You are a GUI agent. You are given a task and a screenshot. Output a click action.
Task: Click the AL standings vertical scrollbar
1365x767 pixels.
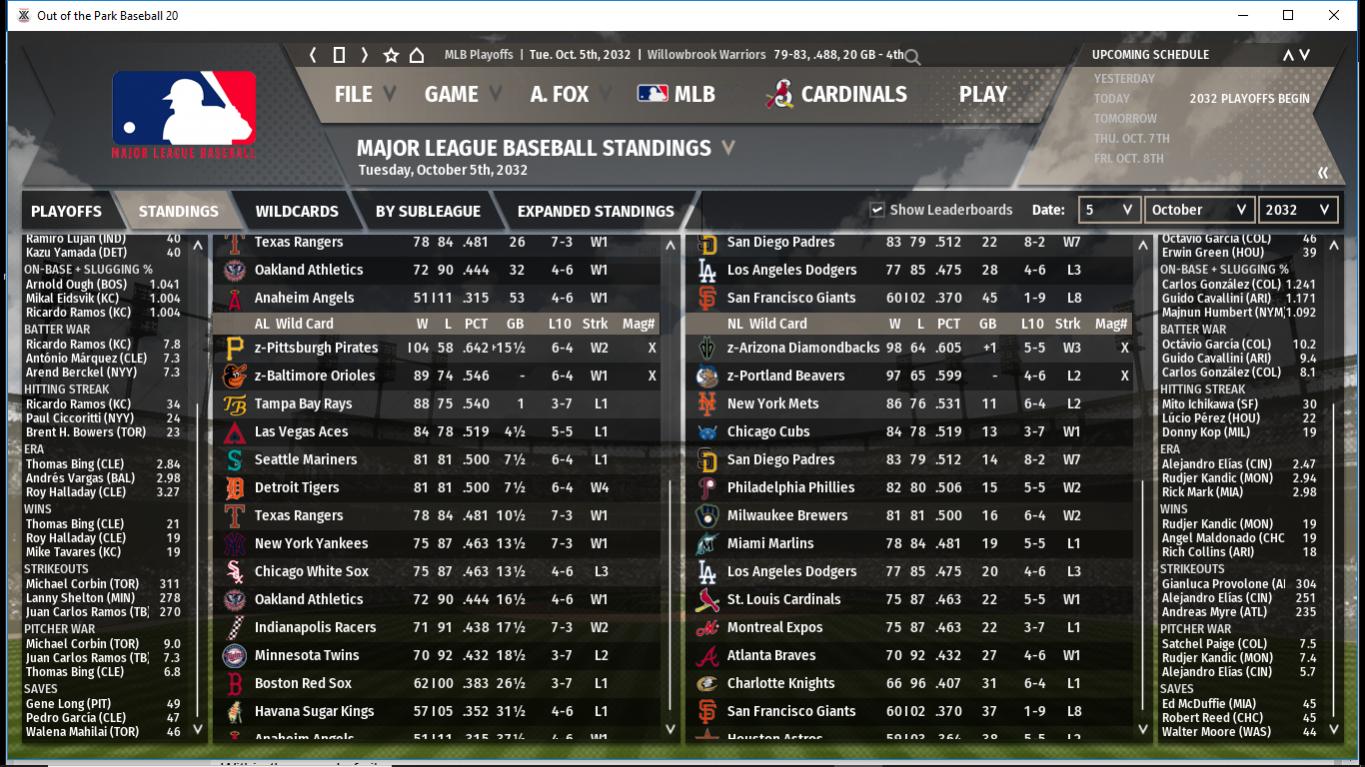click(x=671, y=489)
